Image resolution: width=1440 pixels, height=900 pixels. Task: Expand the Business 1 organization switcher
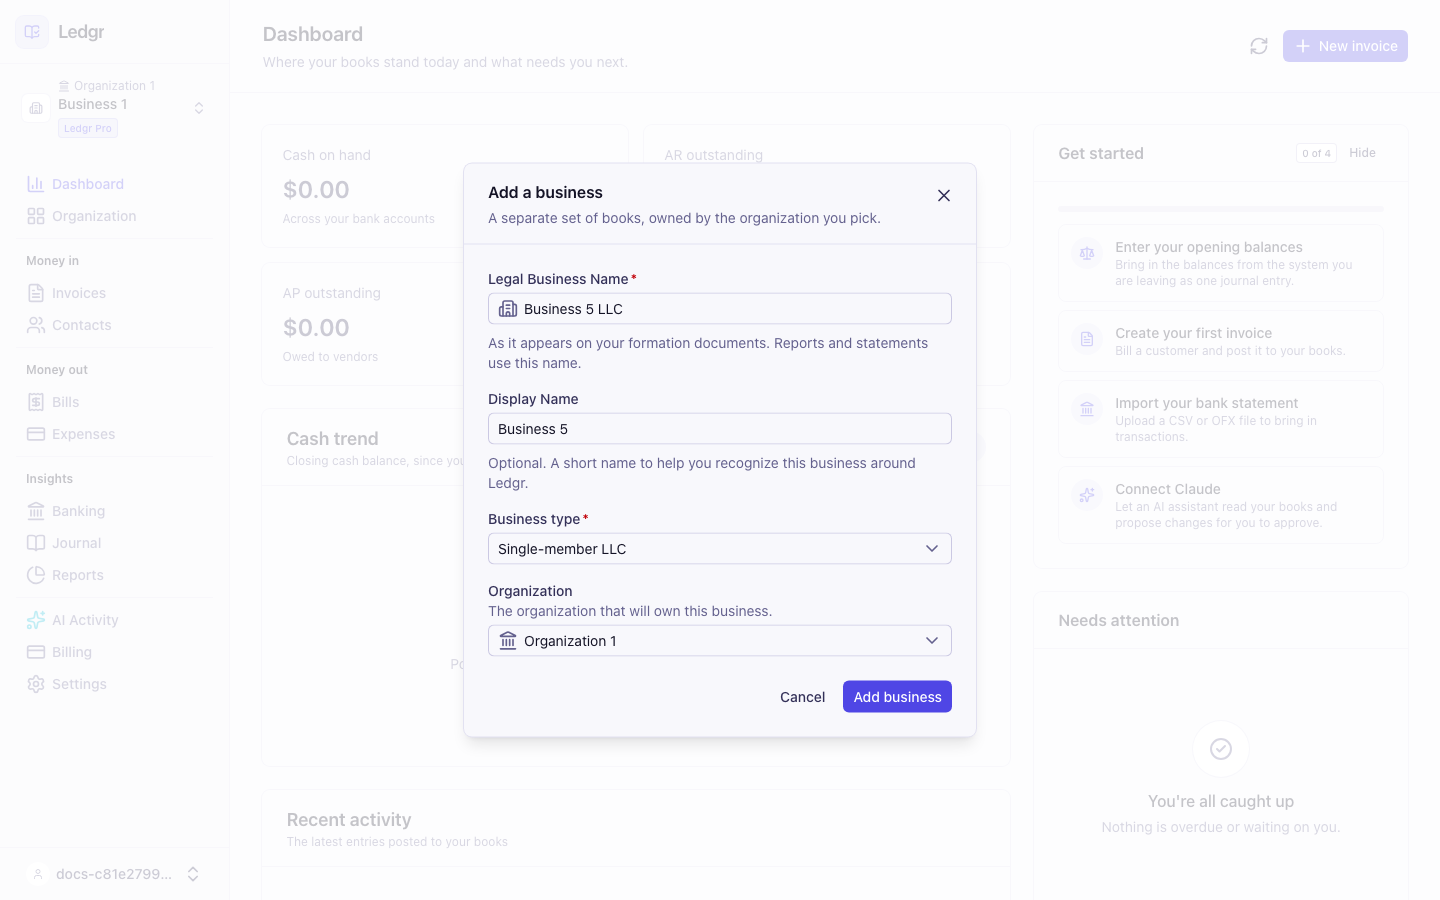pyautogui.click(x=199, y=108)
